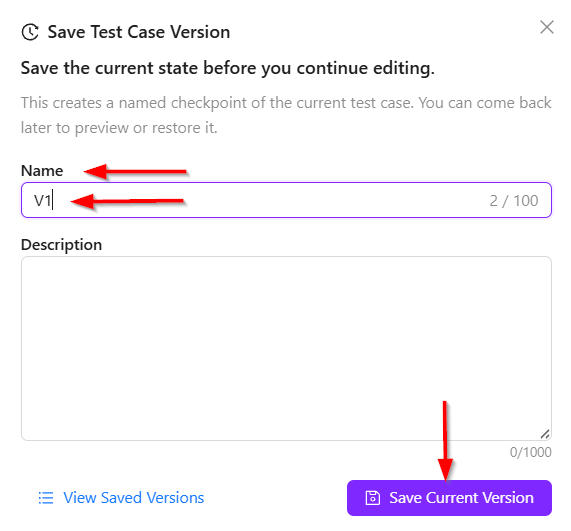Click inside the empty Description text area
The image size is (571, 531).
(x=286, y=349)
